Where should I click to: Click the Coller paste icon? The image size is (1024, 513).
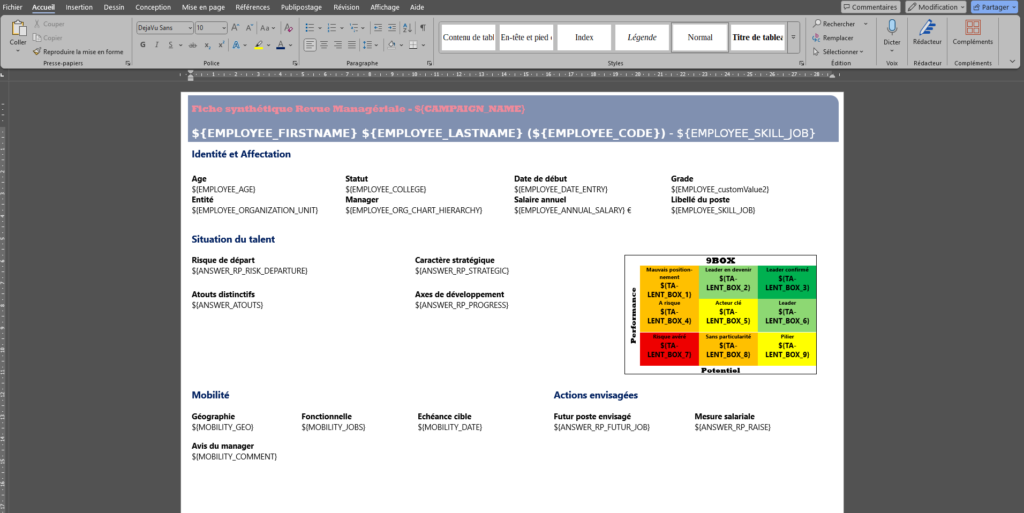[18, 30]
